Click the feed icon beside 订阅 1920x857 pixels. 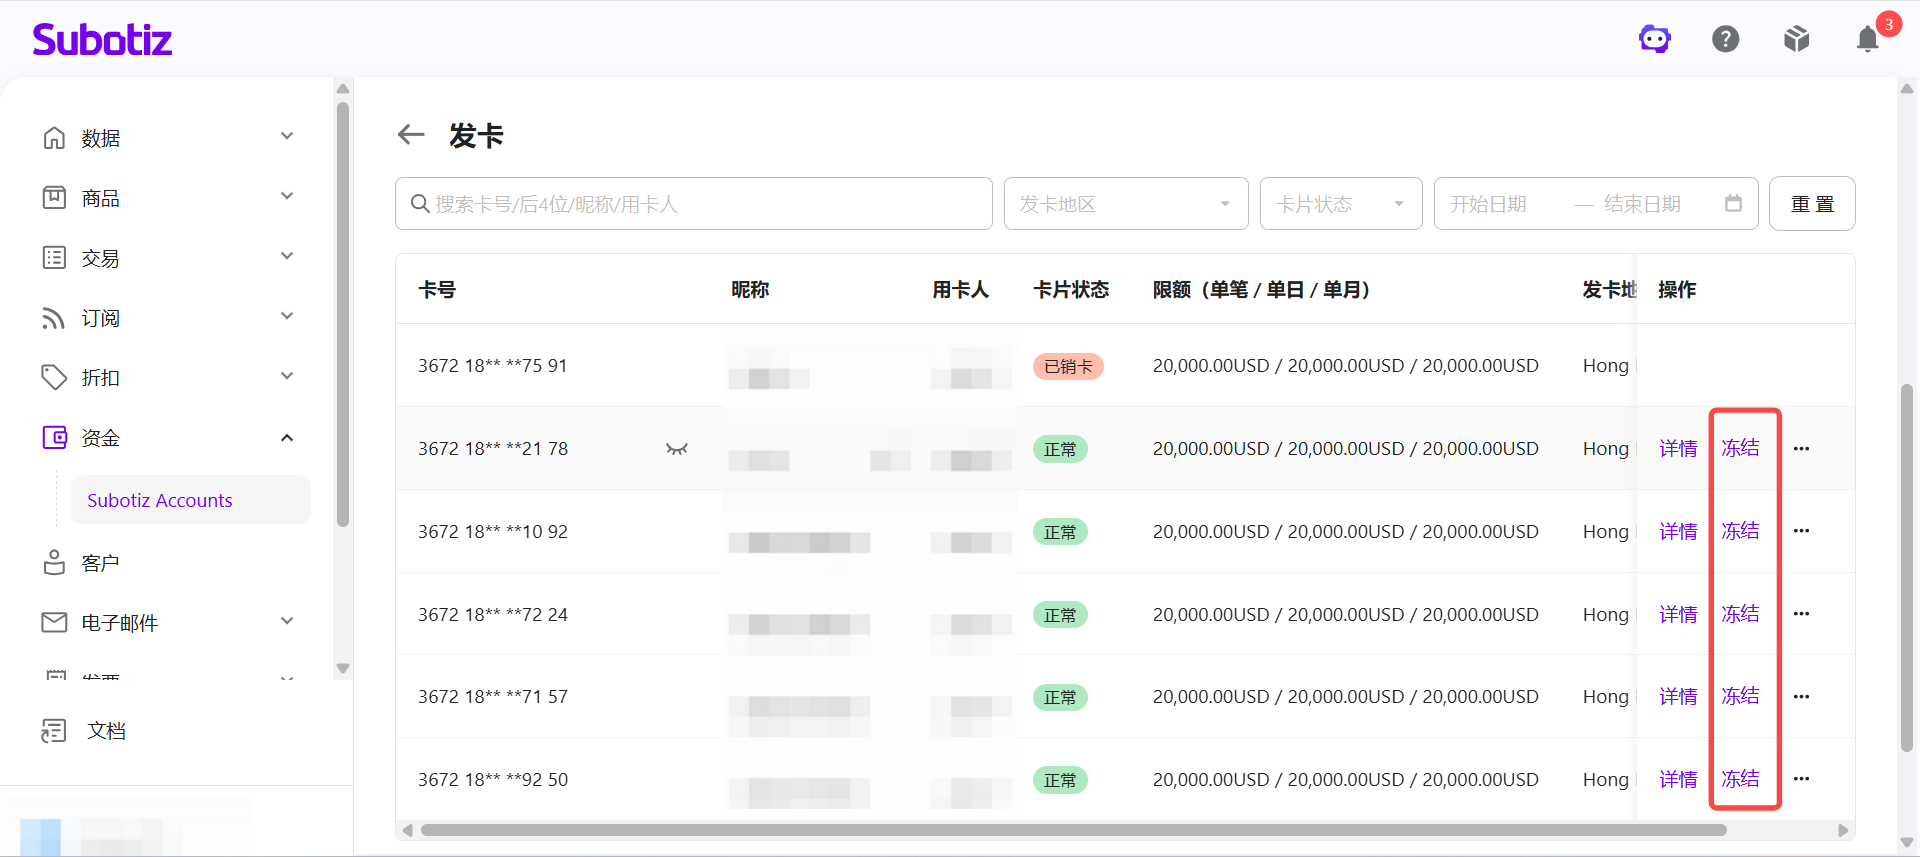coord(54,317)
